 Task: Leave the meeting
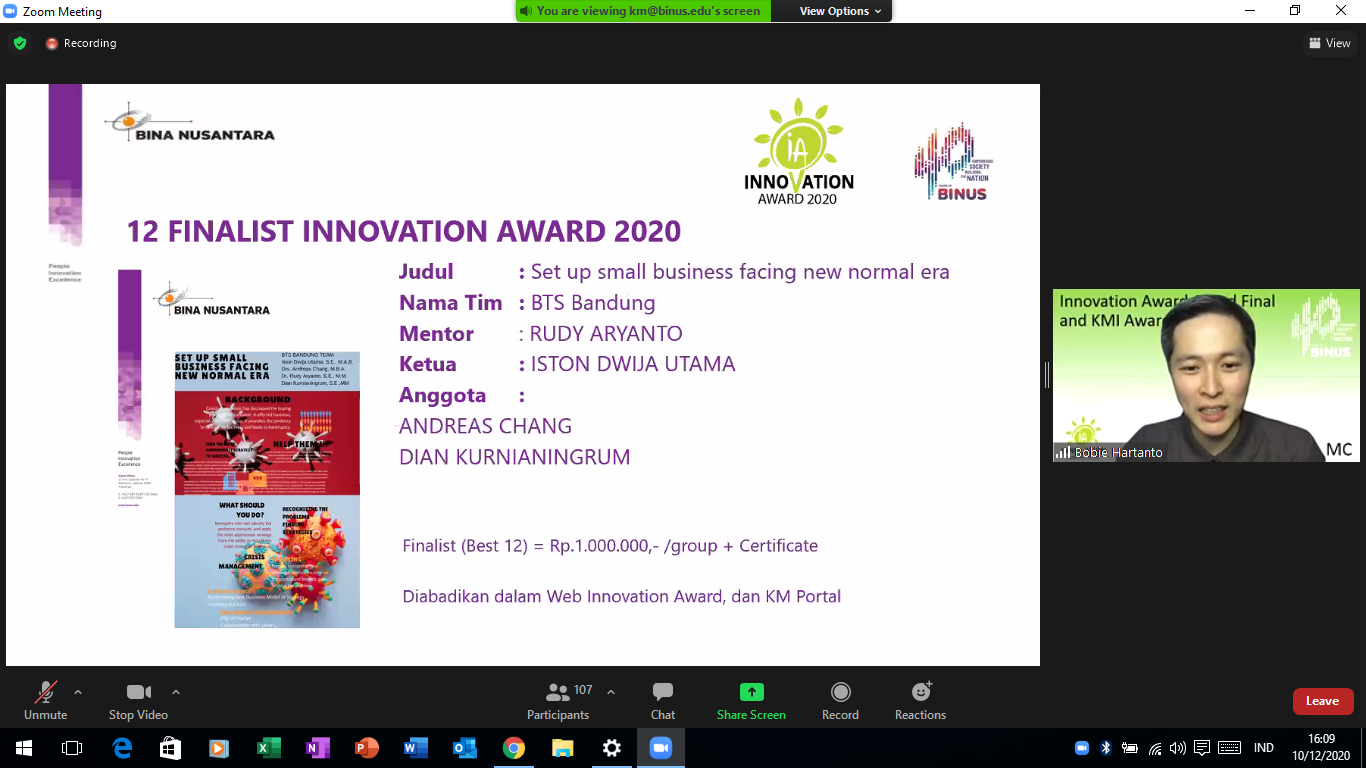(1322, 701)
